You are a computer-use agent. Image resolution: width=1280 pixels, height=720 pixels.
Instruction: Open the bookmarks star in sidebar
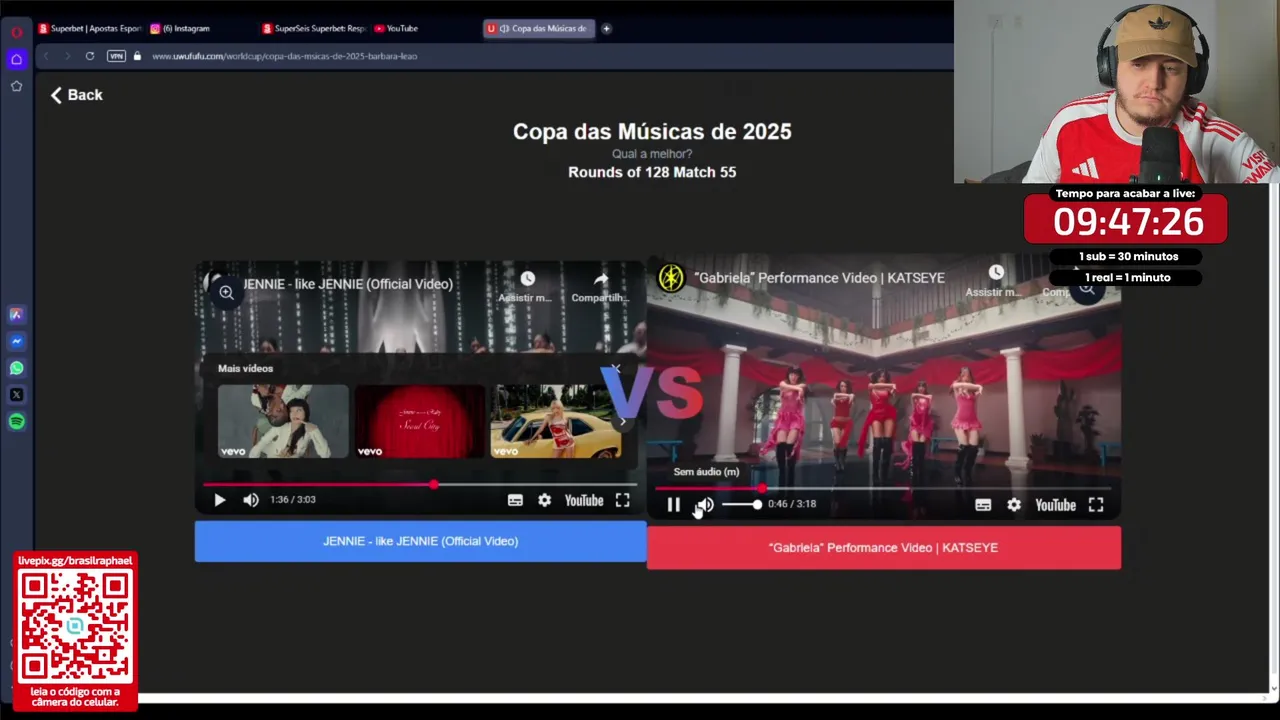[17, 86]
